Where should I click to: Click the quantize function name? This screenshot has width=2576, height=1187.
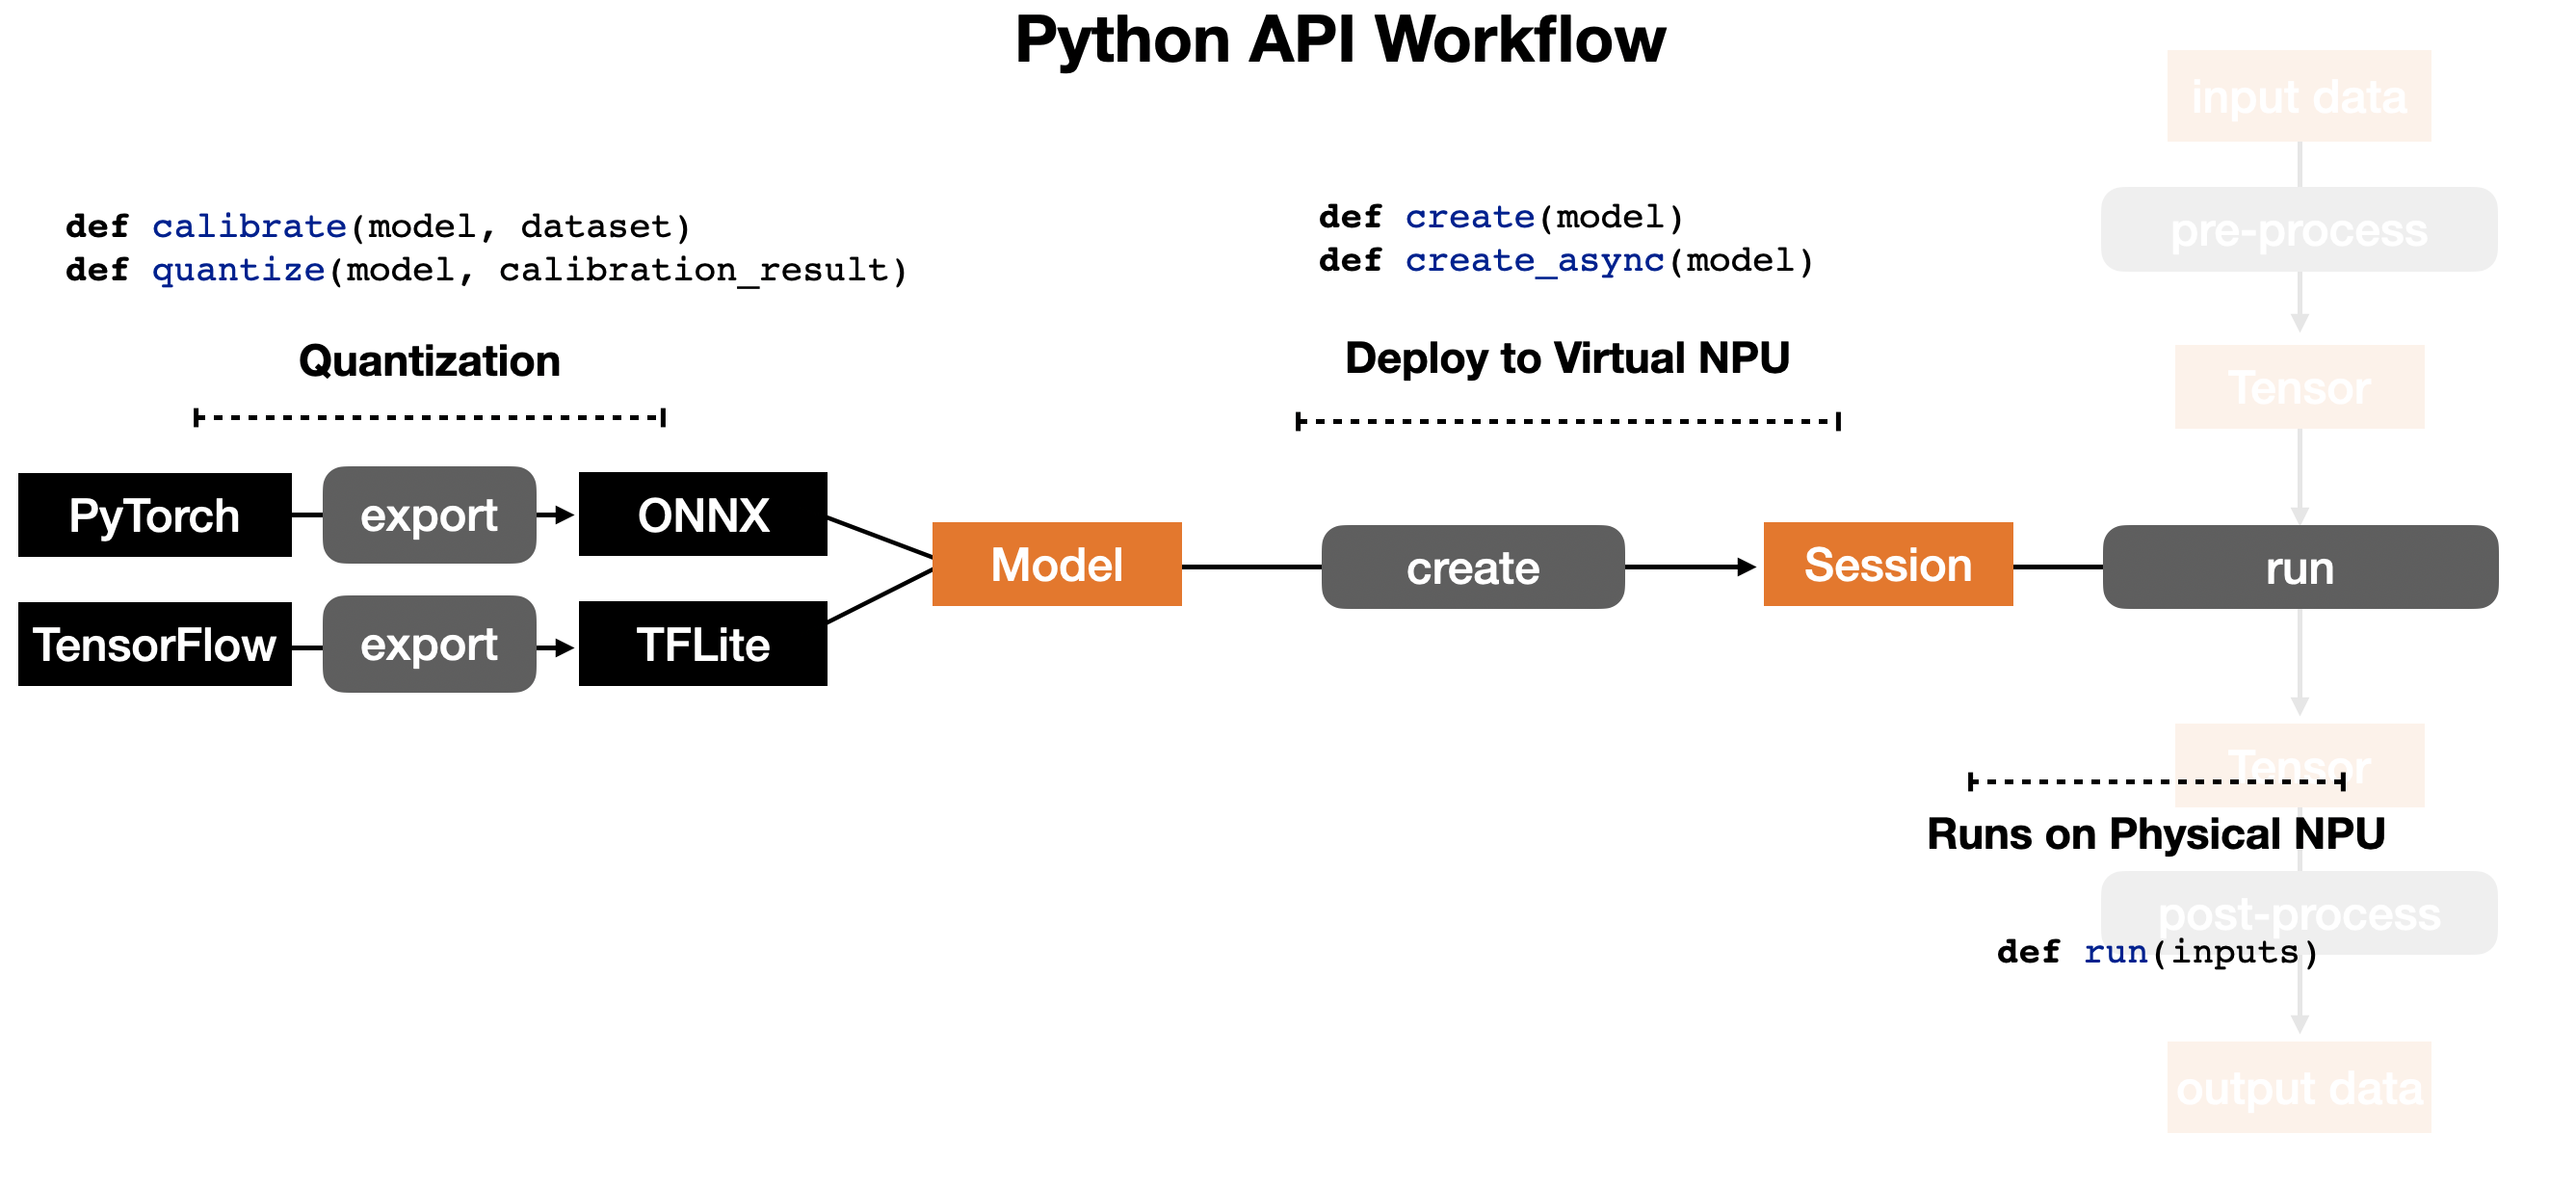[x=238, y=270]
